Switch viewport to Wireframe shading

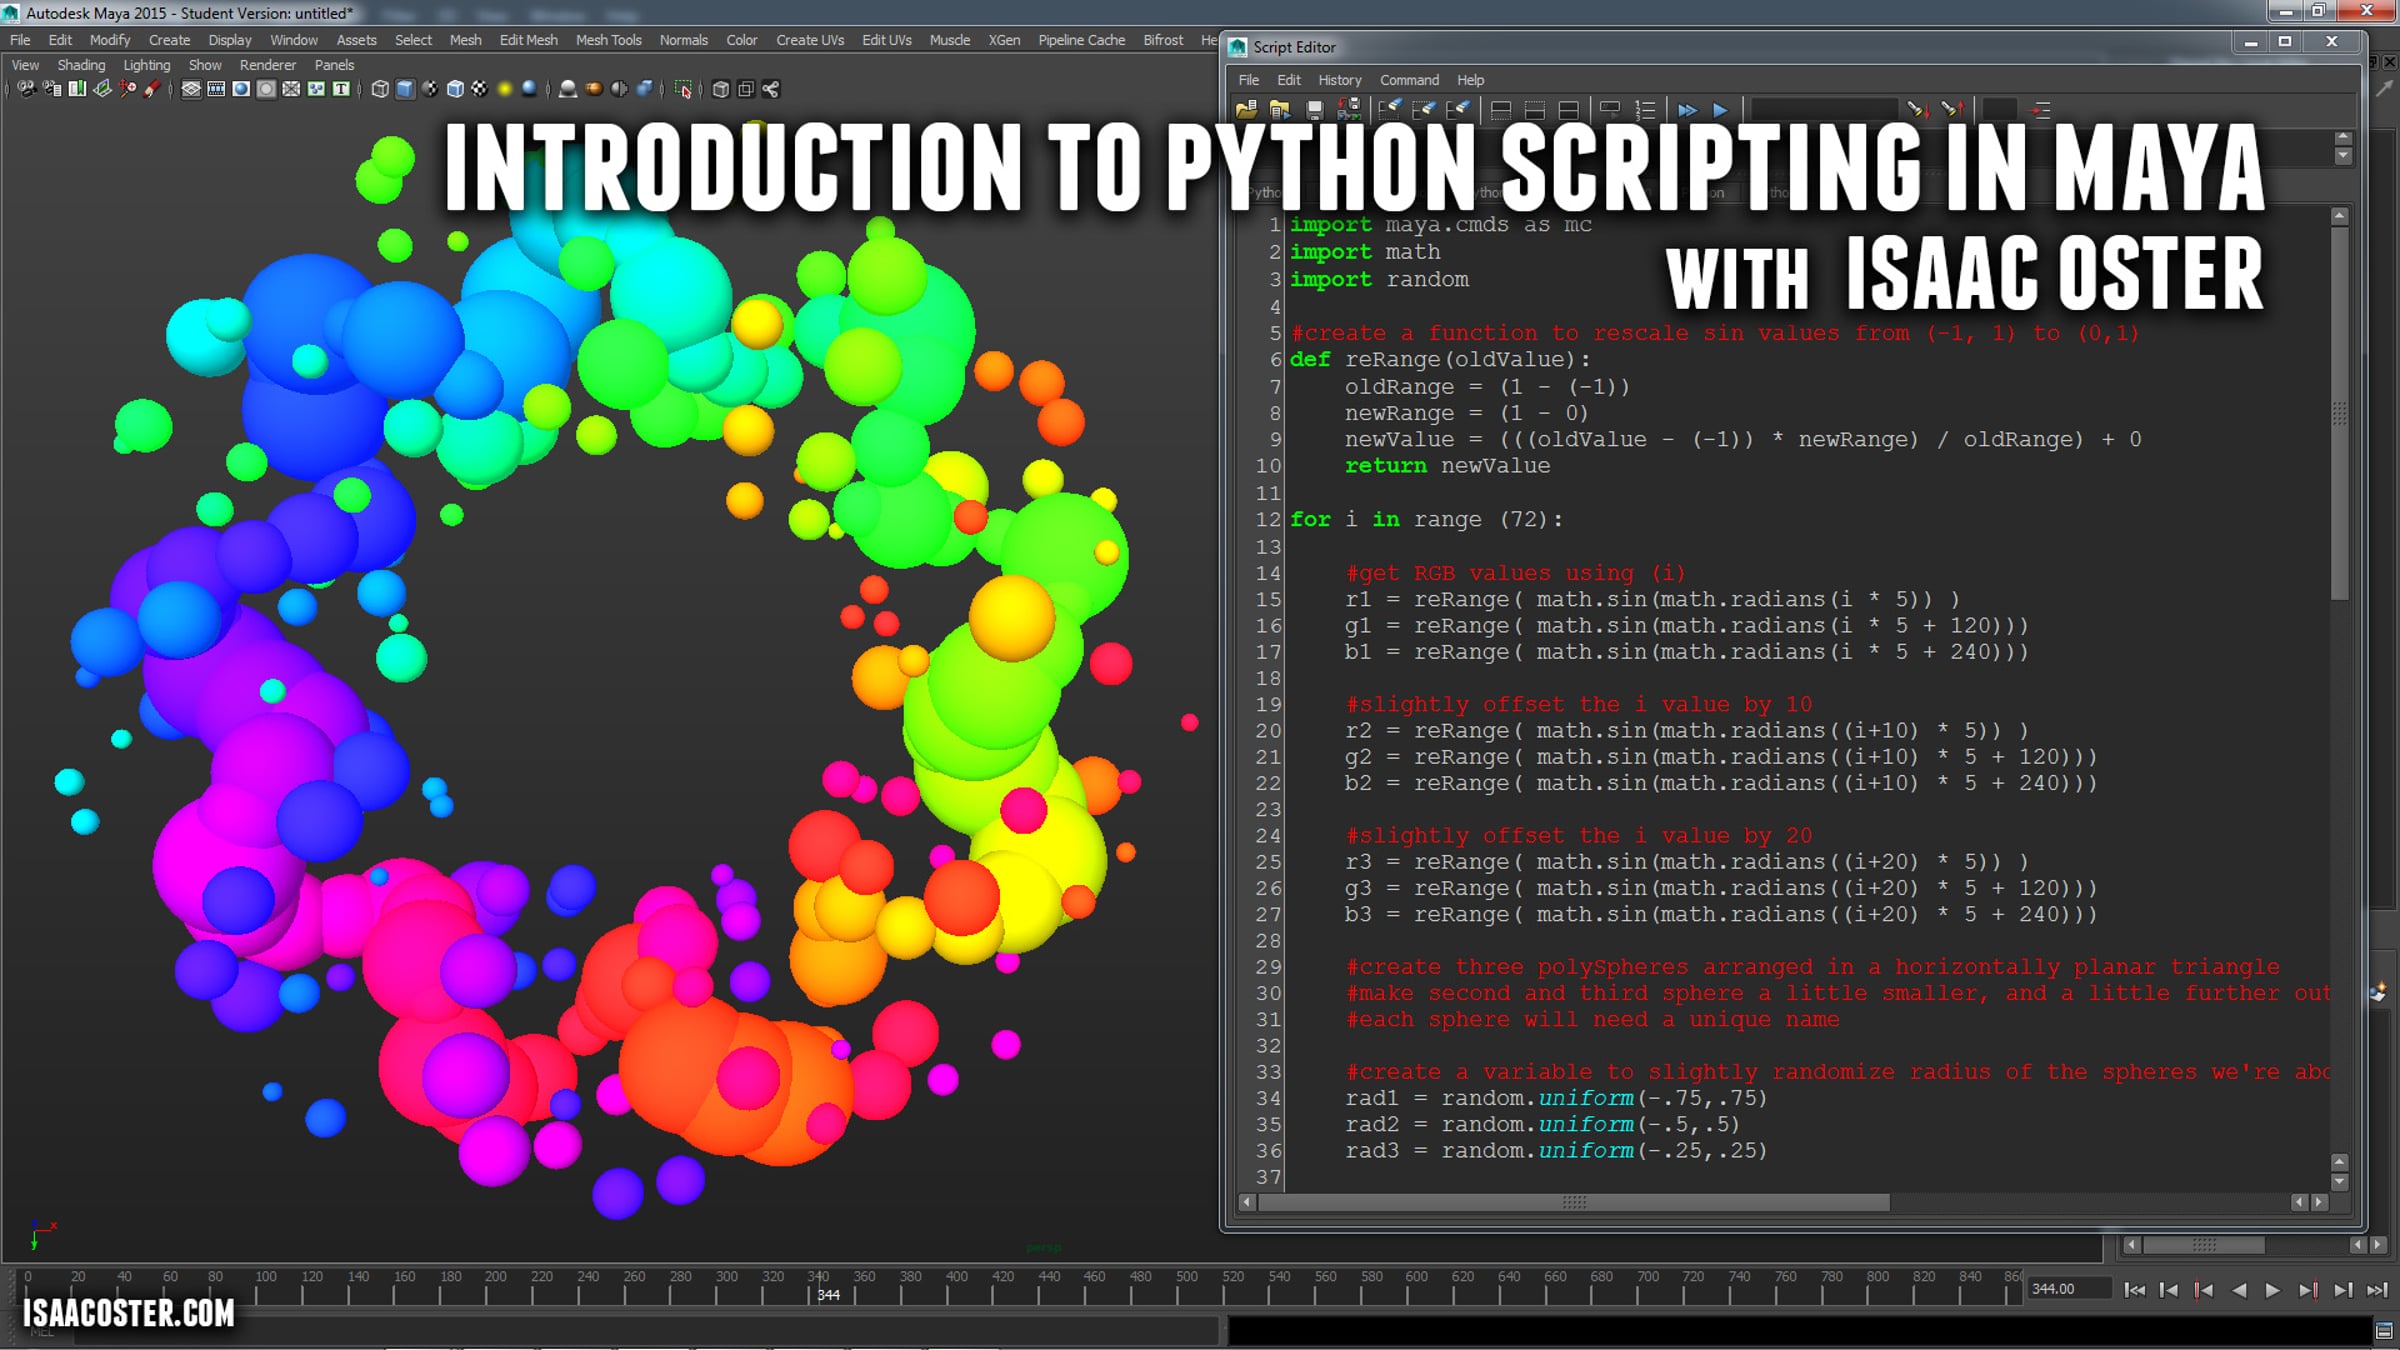(380, 90)
